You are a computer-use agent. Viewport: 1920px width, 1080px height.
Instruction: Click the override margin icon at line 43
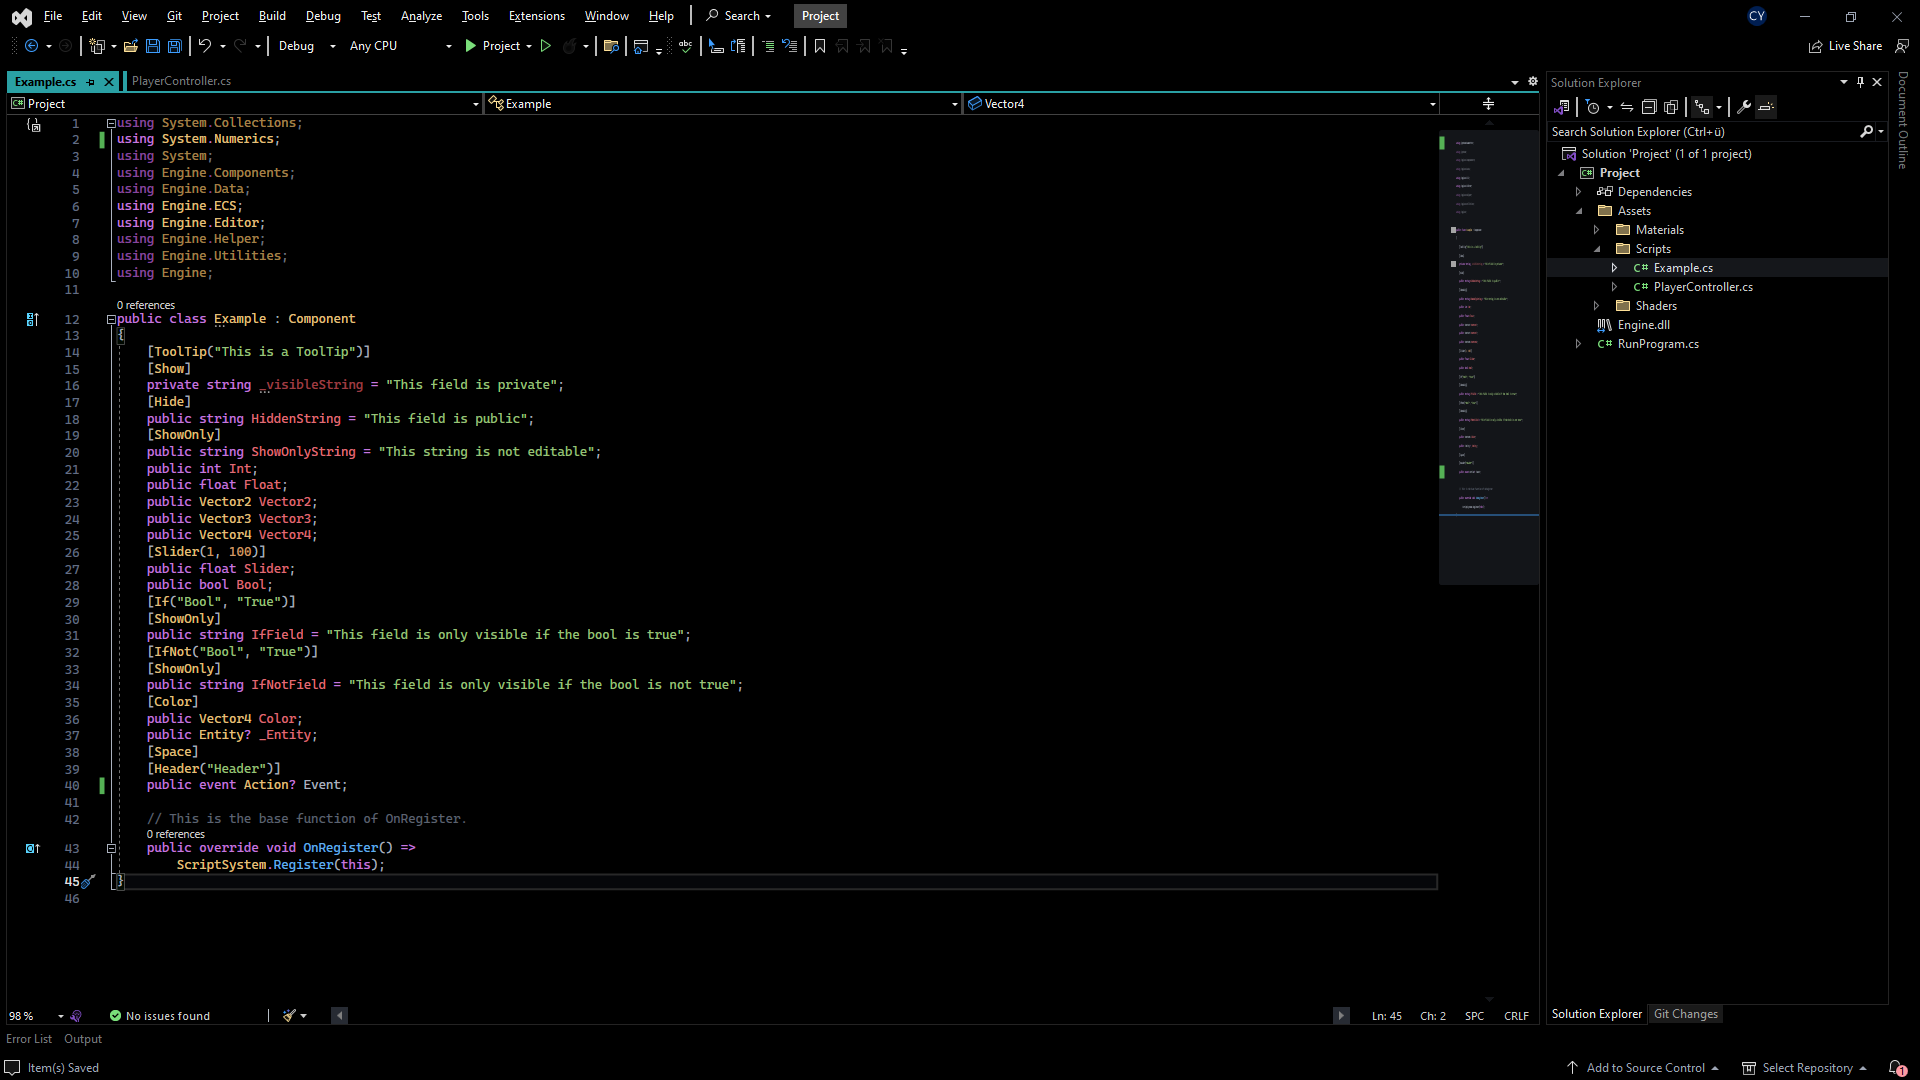(33, 848)
